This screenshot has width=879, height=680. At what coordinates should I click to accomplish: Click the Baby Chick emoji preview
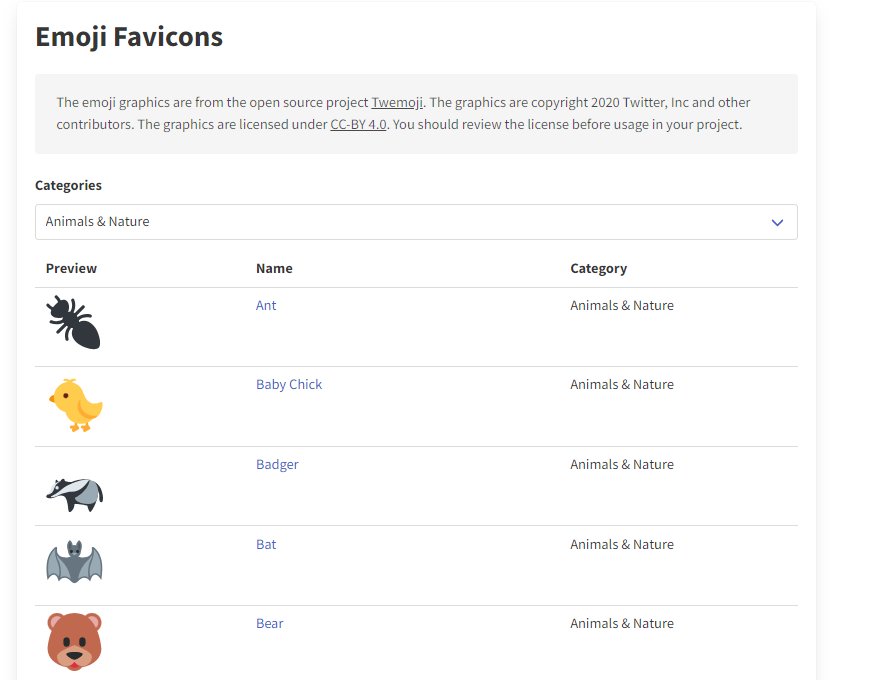(x=75, y=405)
